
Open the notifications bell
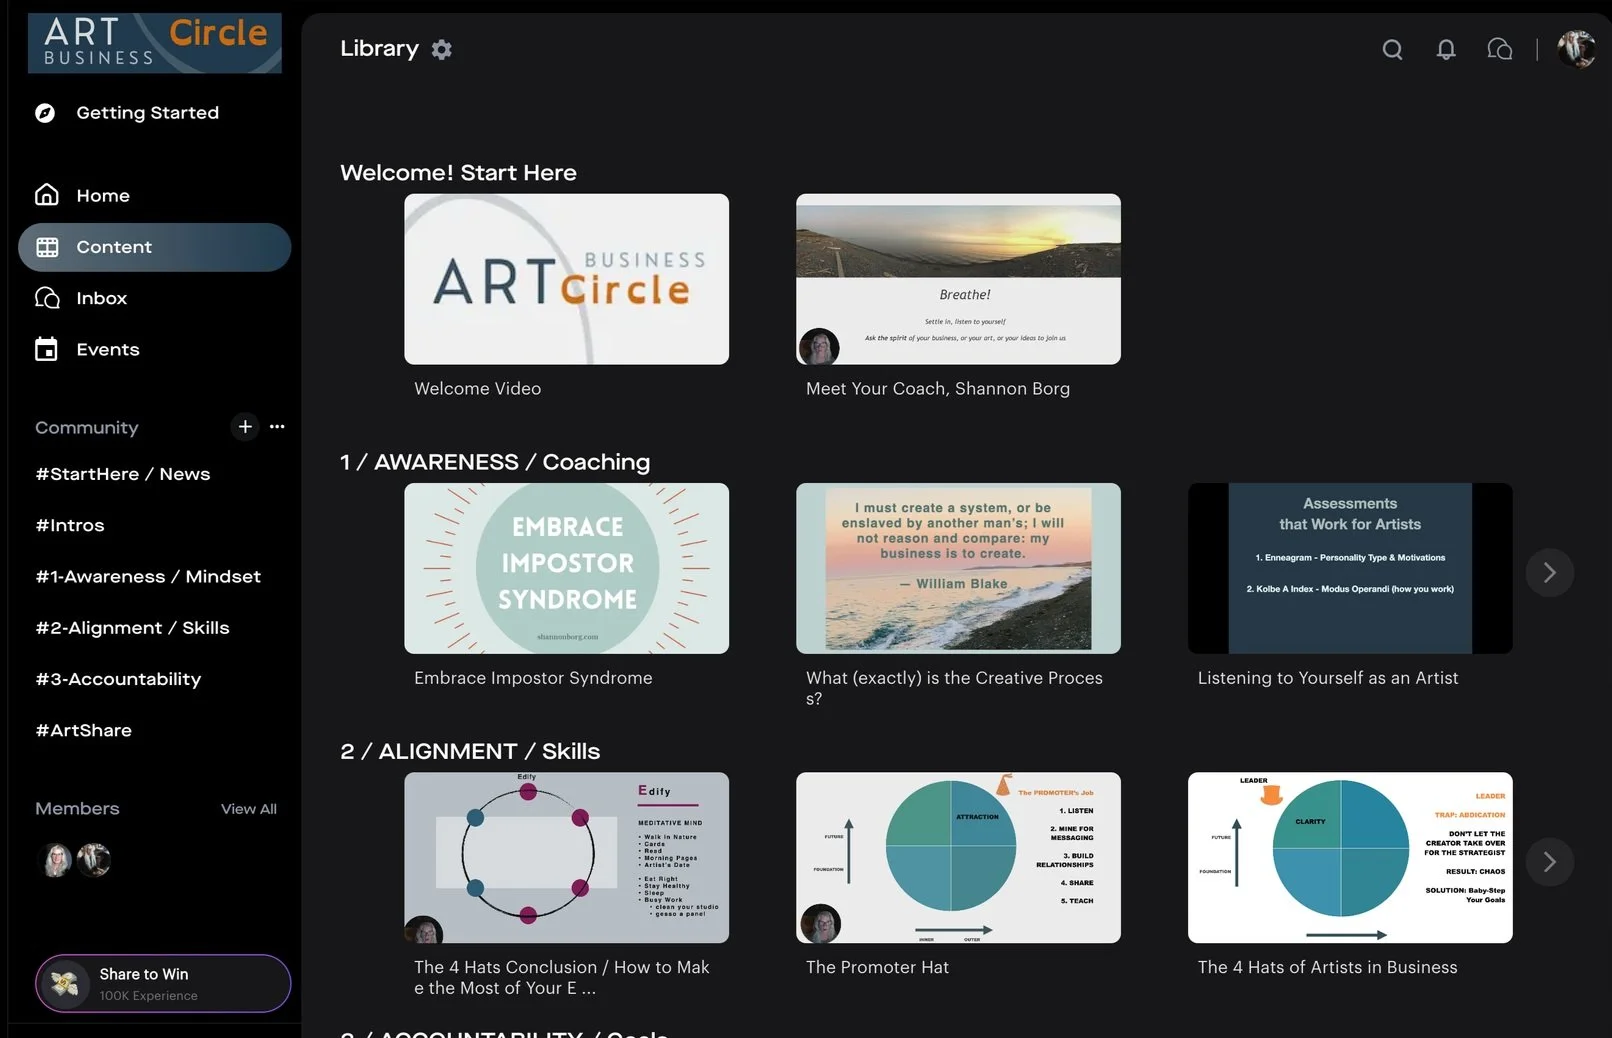point(1446,49)
